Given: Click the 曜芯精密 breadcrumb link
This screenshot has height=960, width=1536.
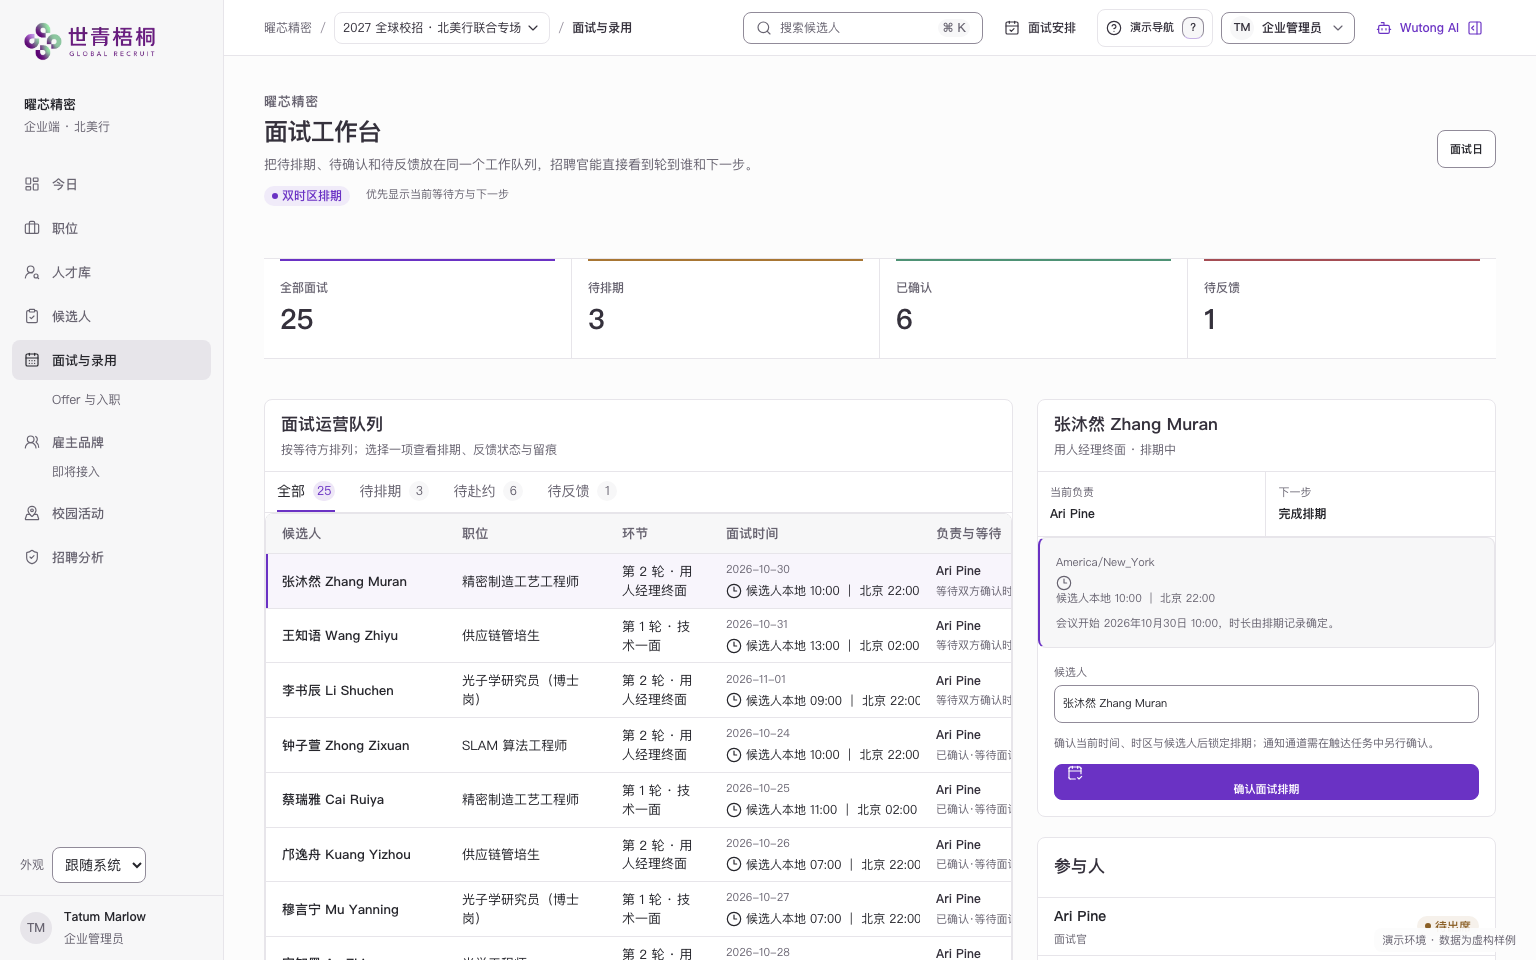Looking at the screenshot, I should (288, 28).
